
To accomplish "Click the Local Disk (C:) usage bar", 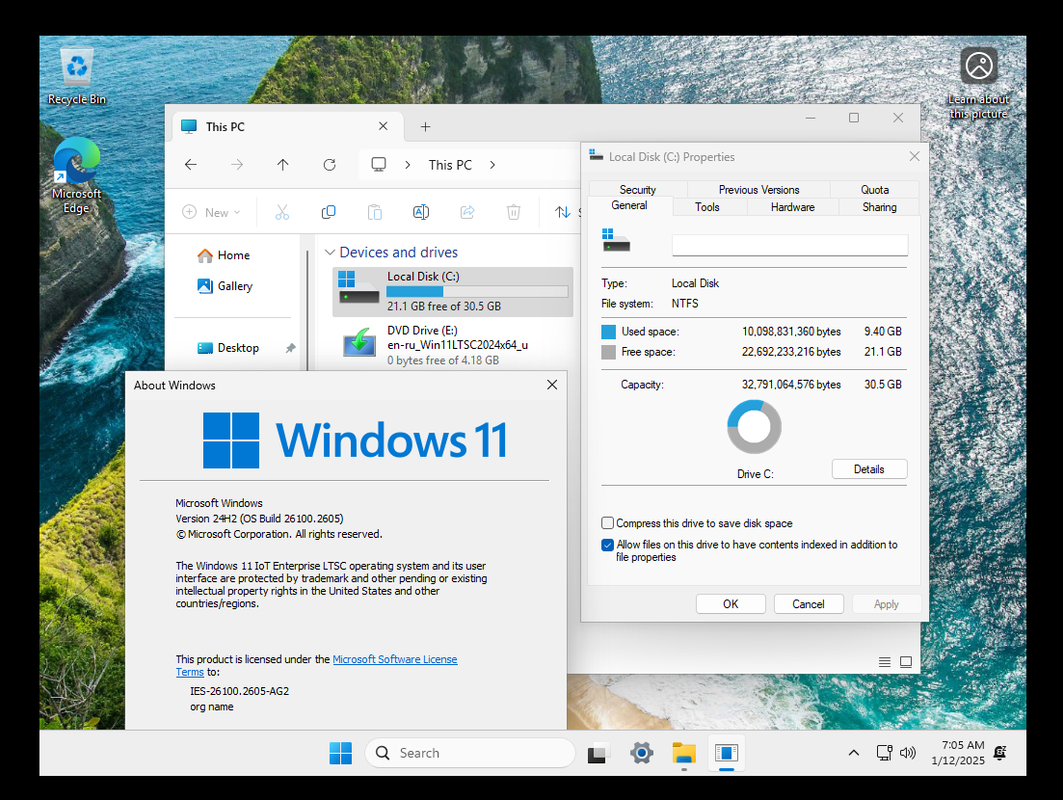I will 477,292.
